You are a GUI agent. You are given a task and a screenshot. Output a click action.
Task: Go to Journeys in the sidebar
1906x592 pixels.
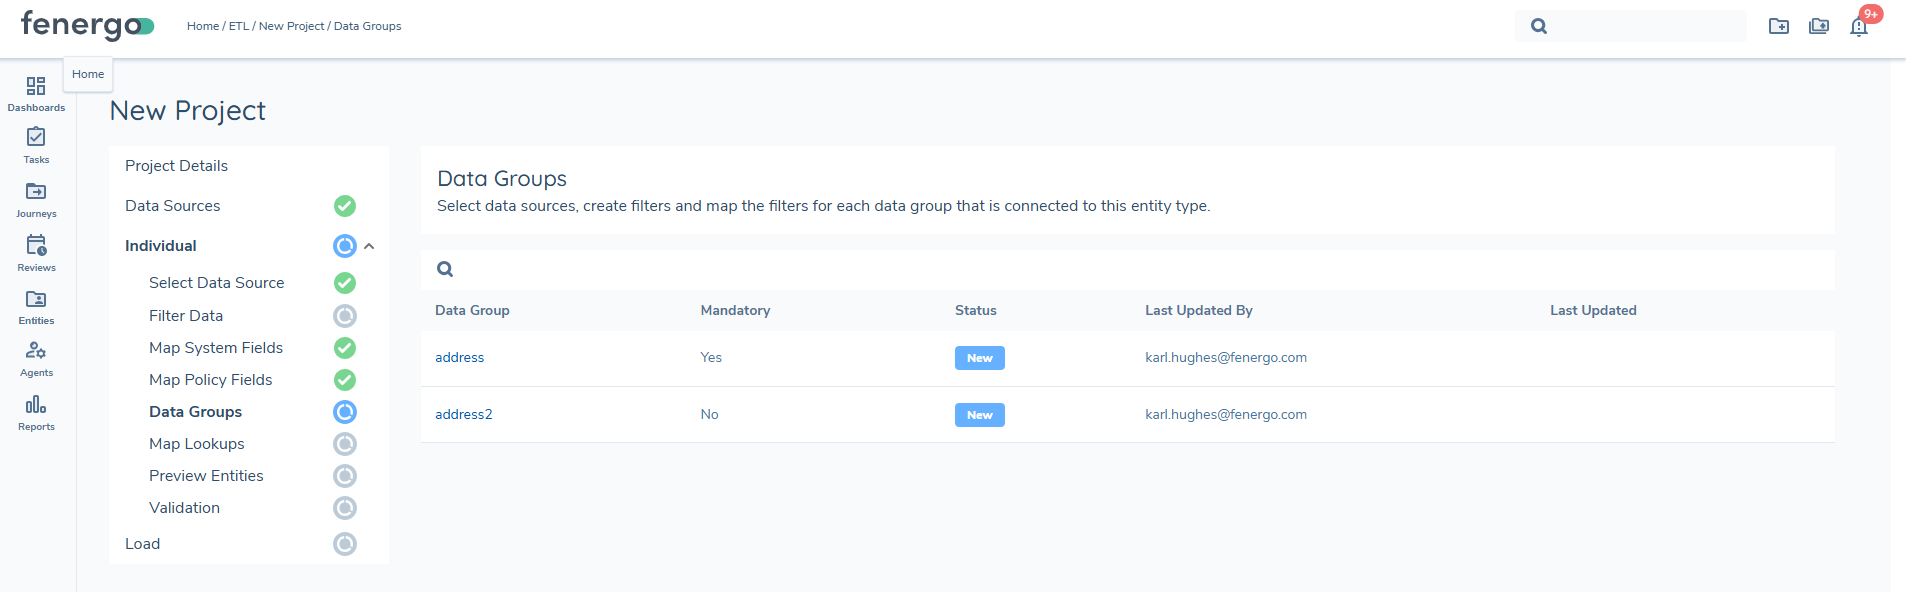tap(36, 199)
